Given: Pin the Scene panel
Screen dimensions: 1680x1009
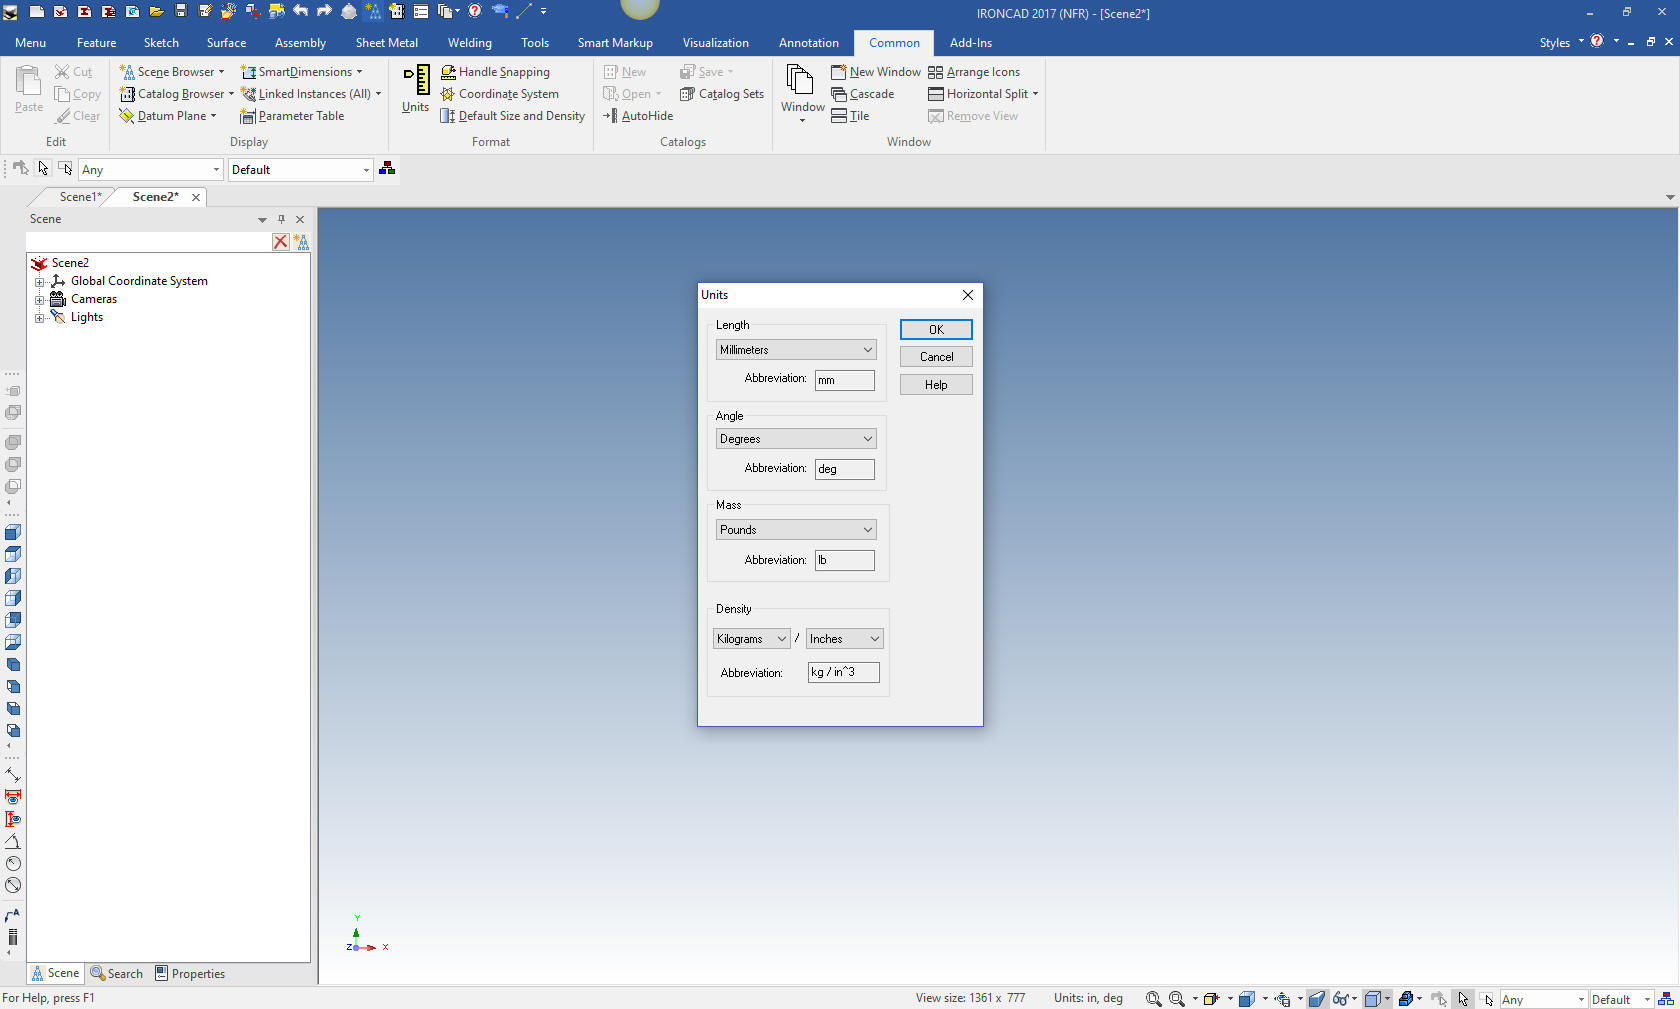Looking at the screenshot, I should tap(281, 219).
